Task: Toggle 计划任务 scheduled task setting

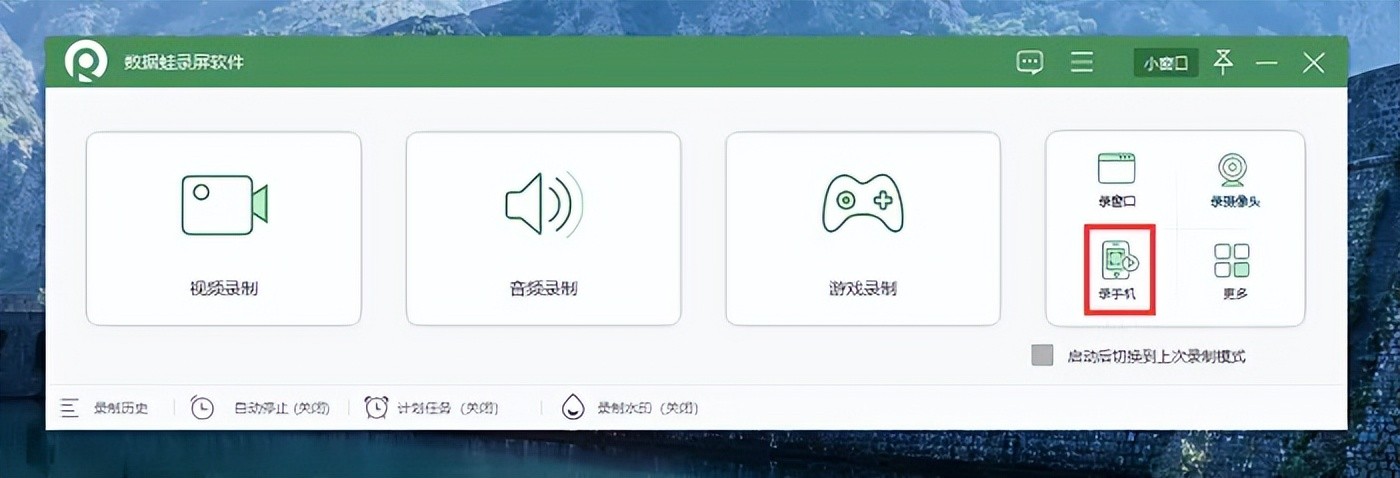Action: tap(431, 408)
